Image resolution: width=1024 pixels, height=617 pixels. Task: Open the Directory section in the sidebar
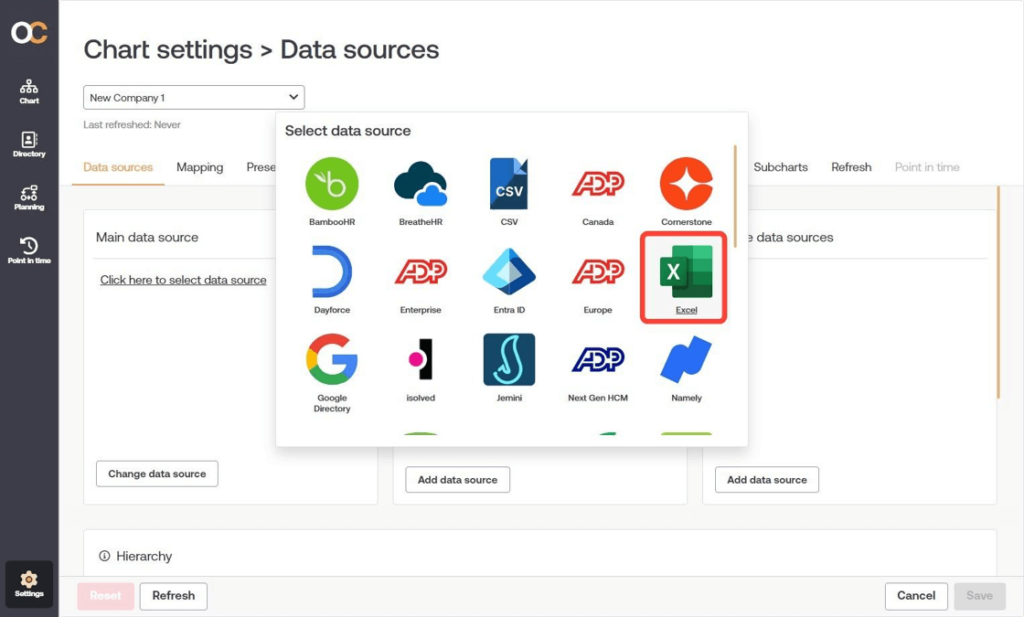(x=28, y=145)
